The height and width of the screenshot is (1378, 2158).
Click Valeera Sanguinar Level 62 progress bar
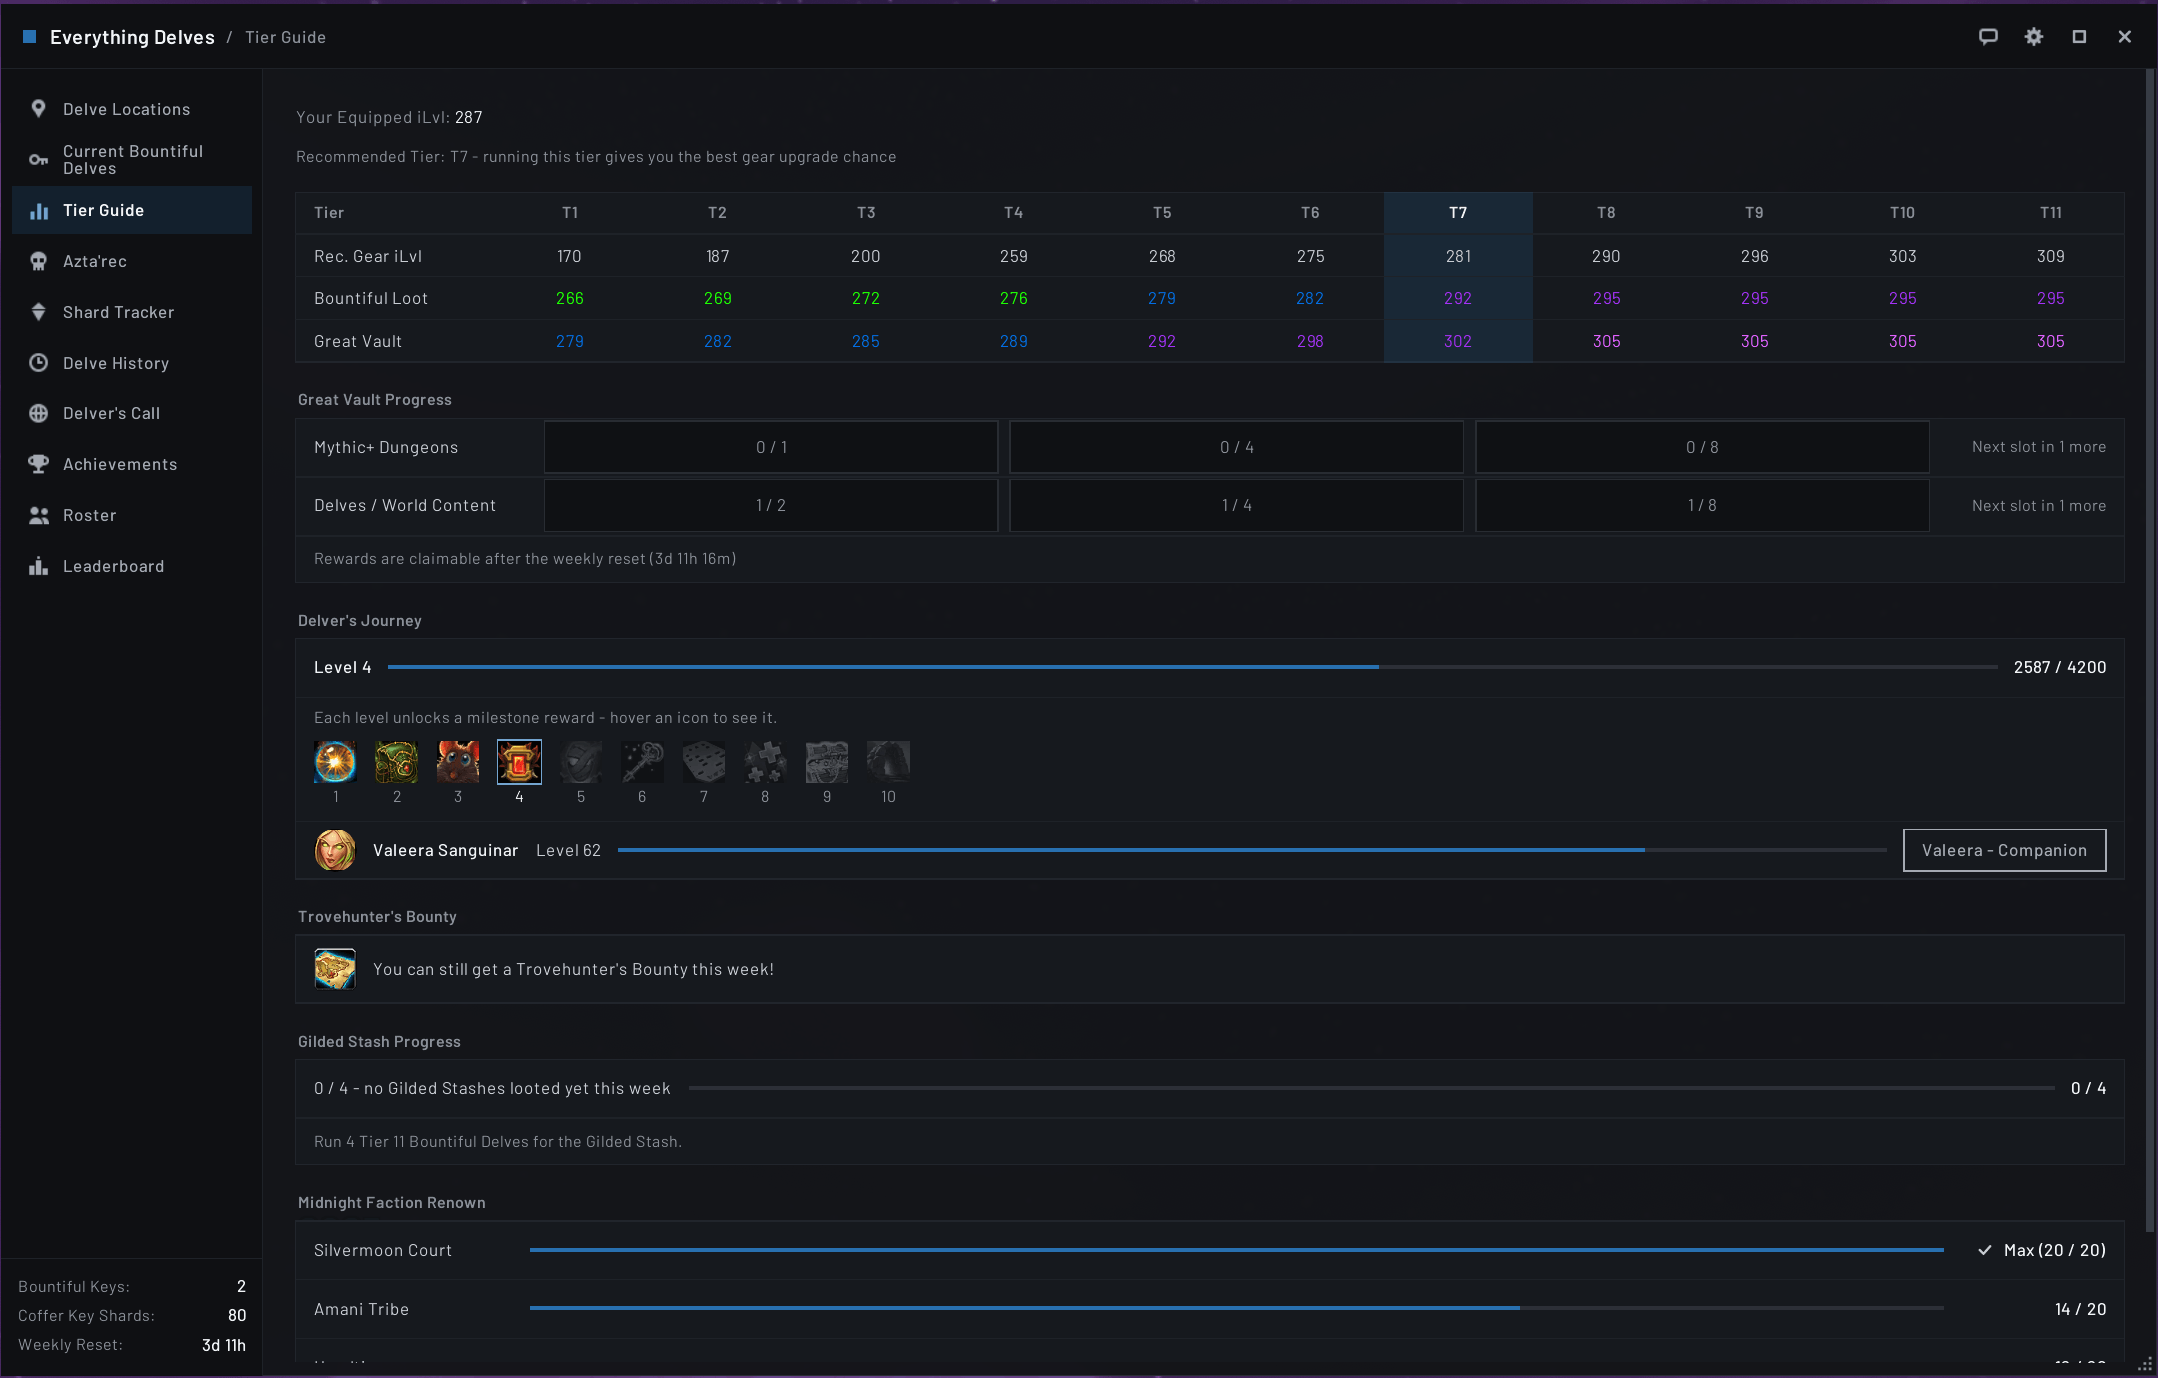1252,850
